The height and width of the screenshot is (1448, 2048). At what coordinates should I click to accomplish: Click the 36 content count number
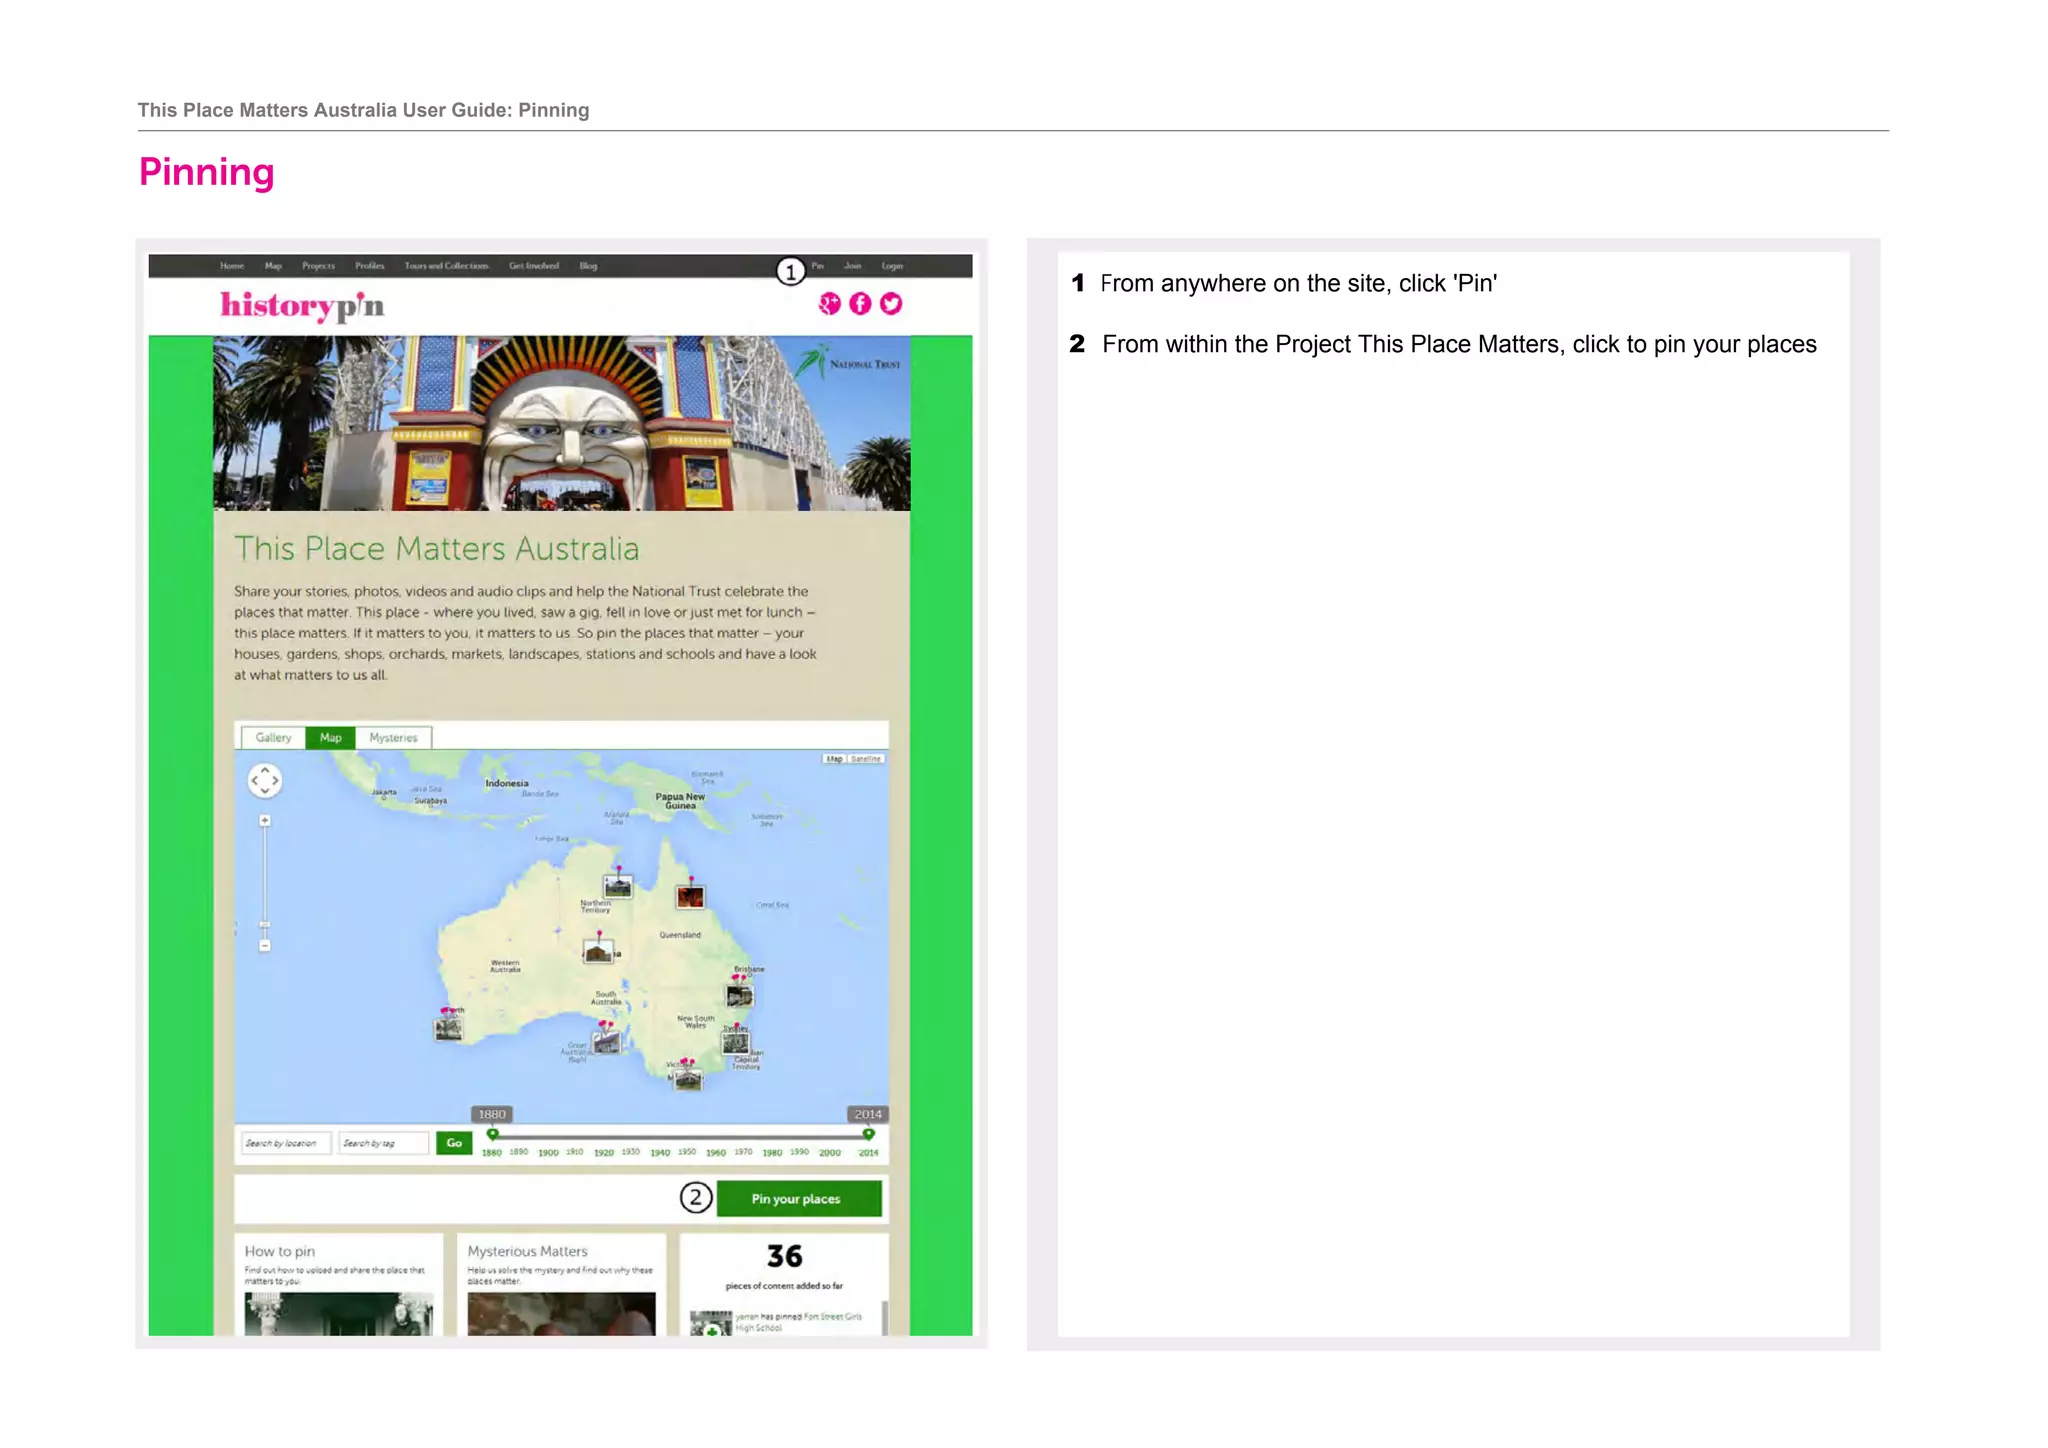pos(785,1256)
